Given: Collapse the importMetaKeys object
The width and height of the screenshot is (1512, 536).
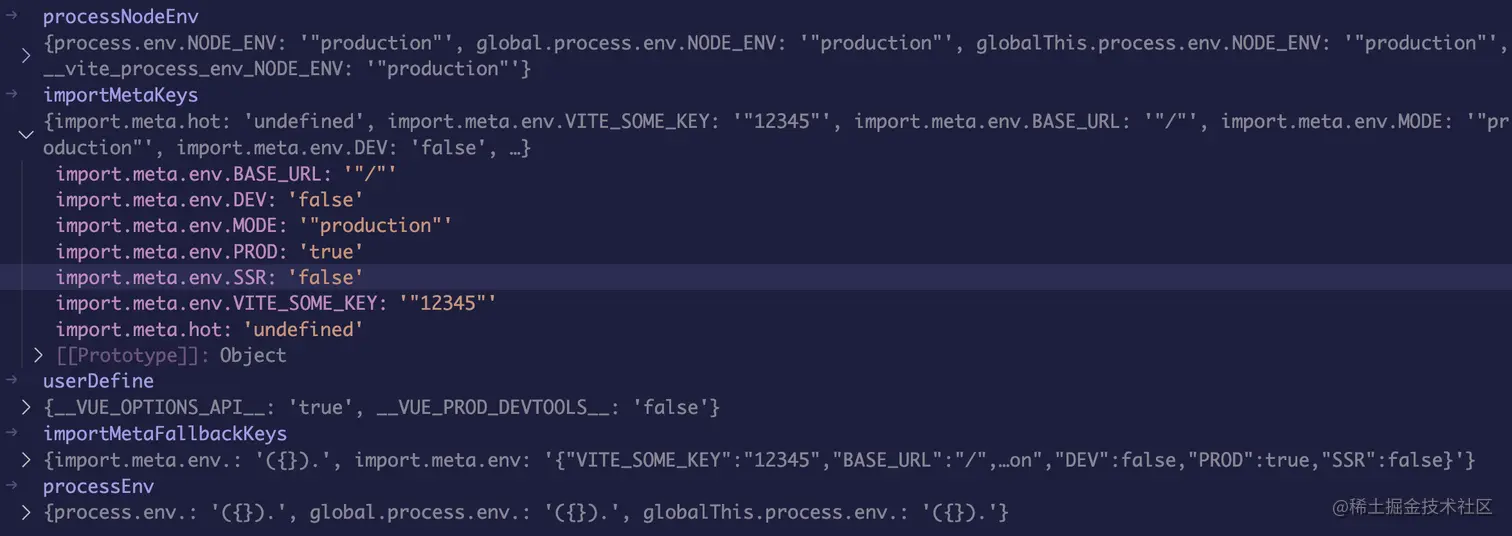Looking at the screenshot, I should 26,135.
